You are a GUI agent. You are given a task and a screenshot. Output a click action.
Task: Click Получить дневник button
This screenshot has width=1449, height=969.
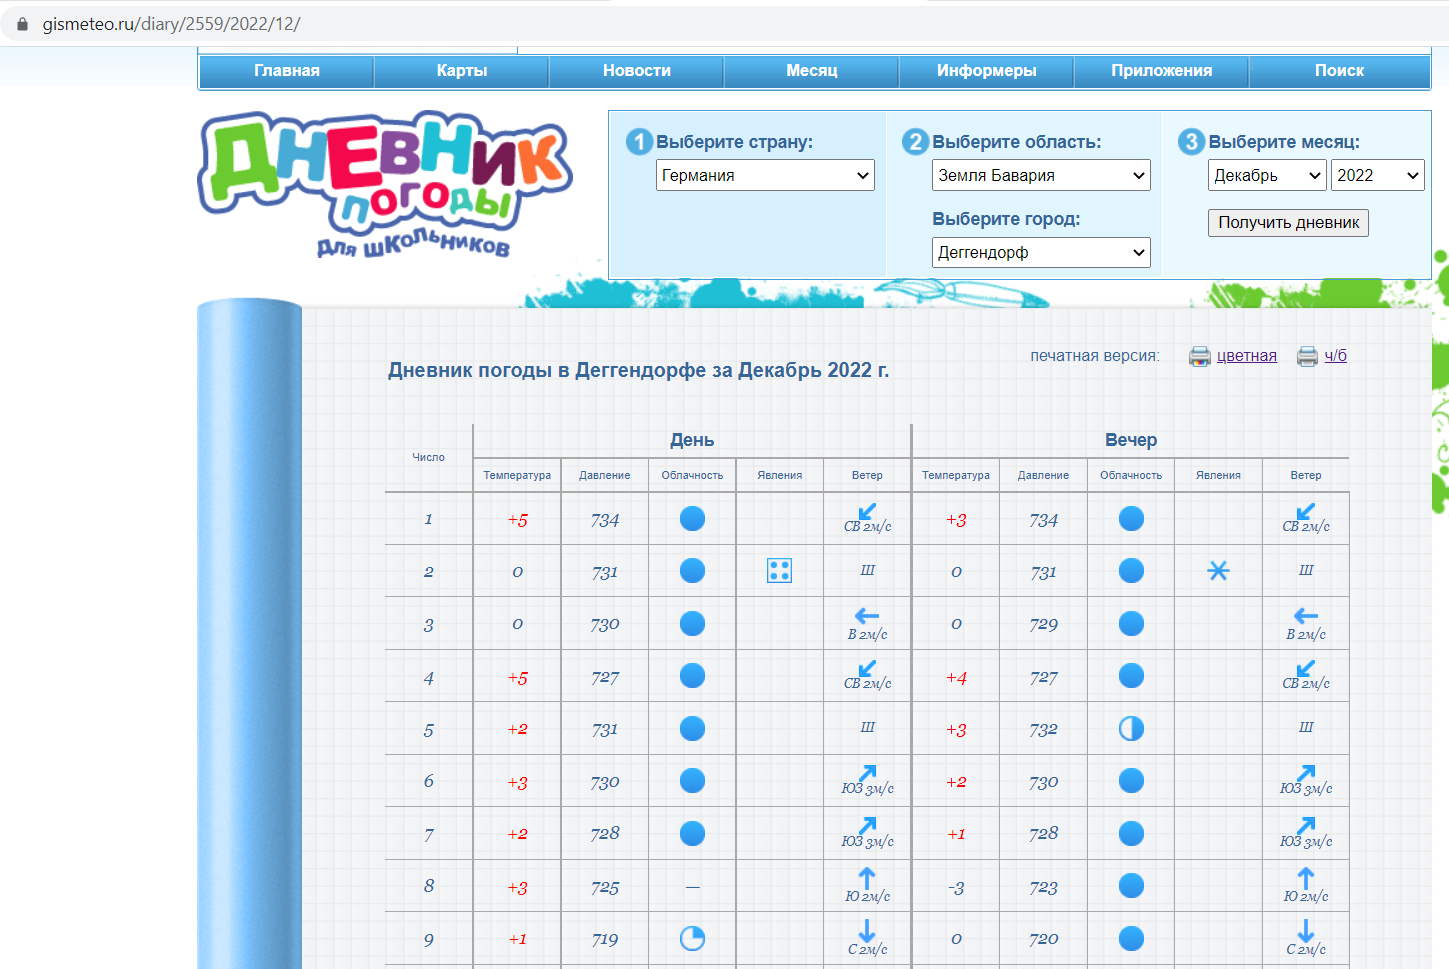1288,223
